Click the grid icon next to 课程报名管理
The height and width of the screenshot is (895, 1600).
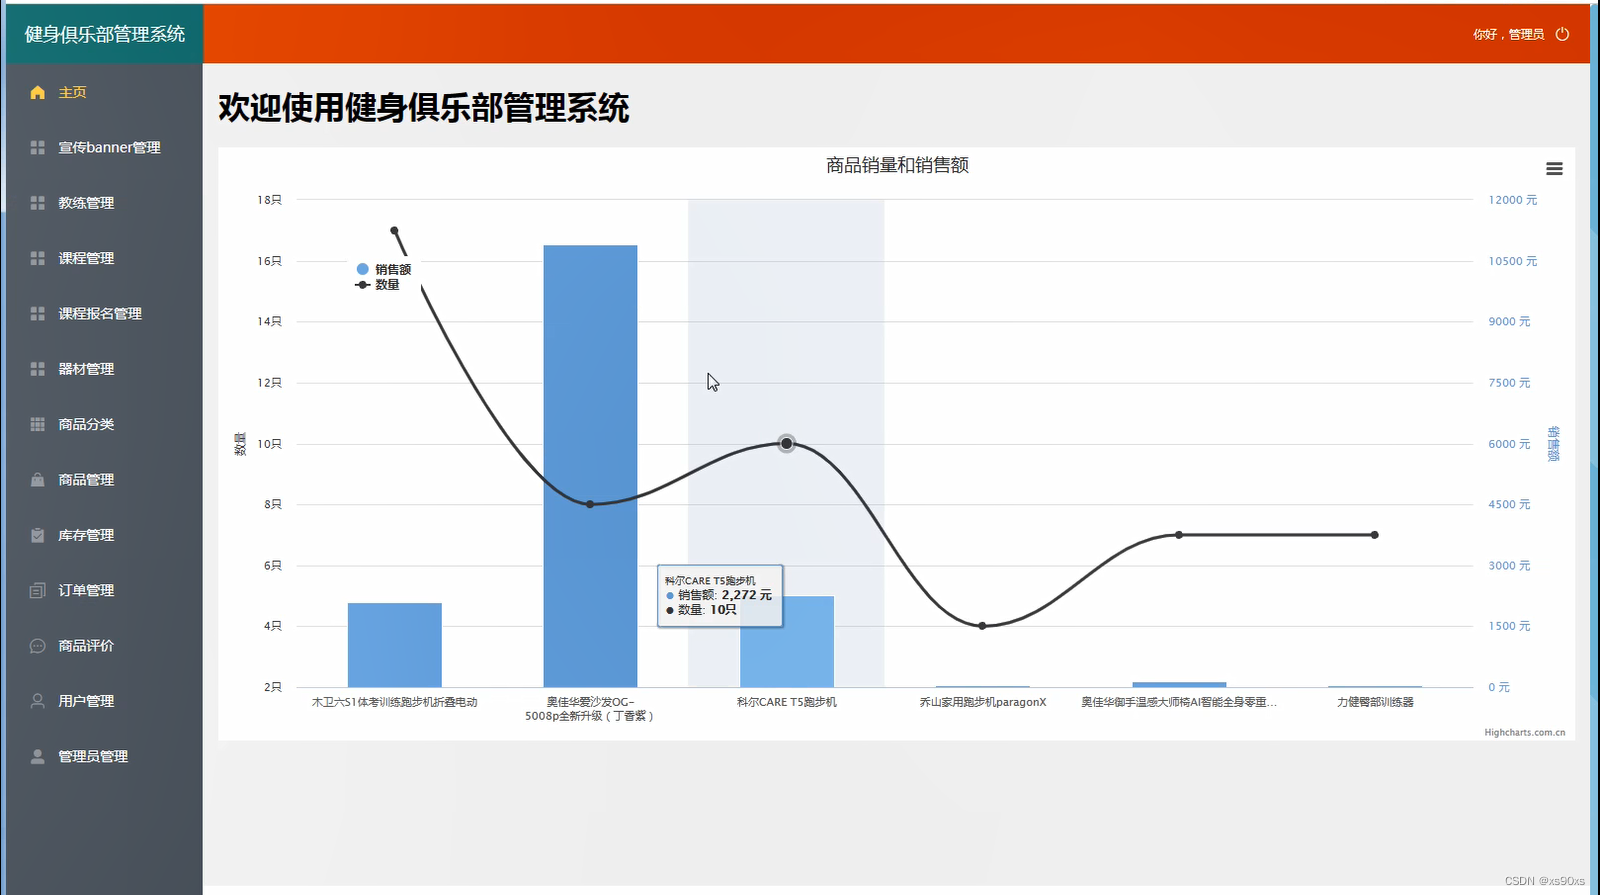tap(37, 313)
